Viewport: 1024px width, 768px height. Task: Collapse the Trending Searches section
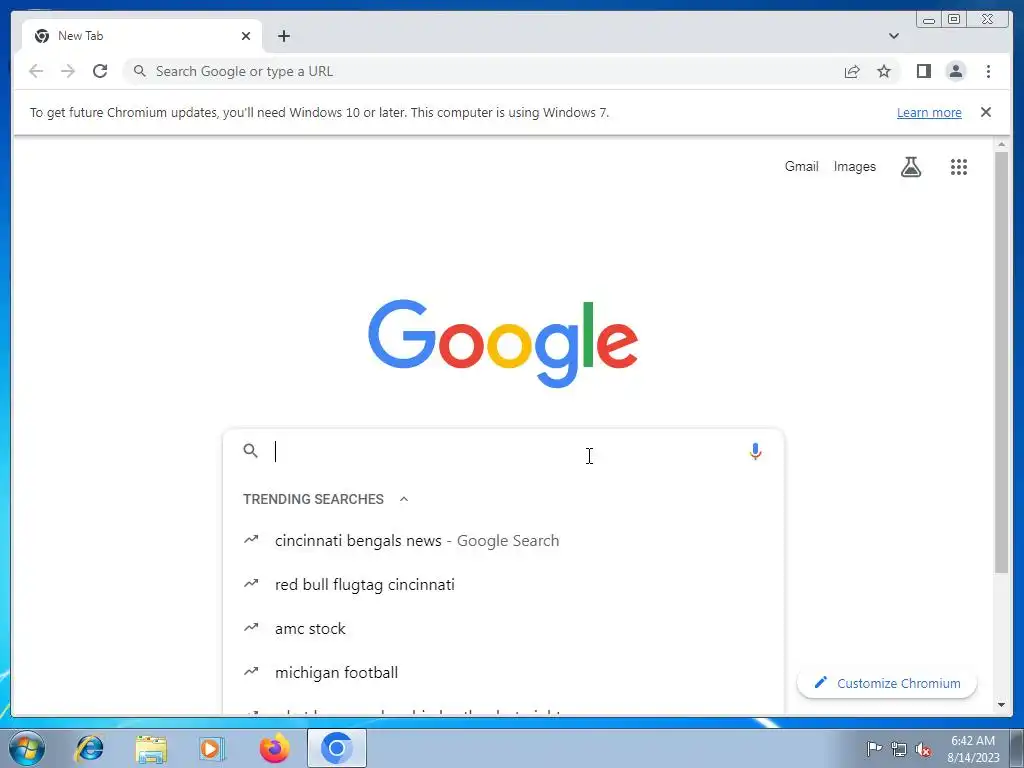click(x=404, y=499)
